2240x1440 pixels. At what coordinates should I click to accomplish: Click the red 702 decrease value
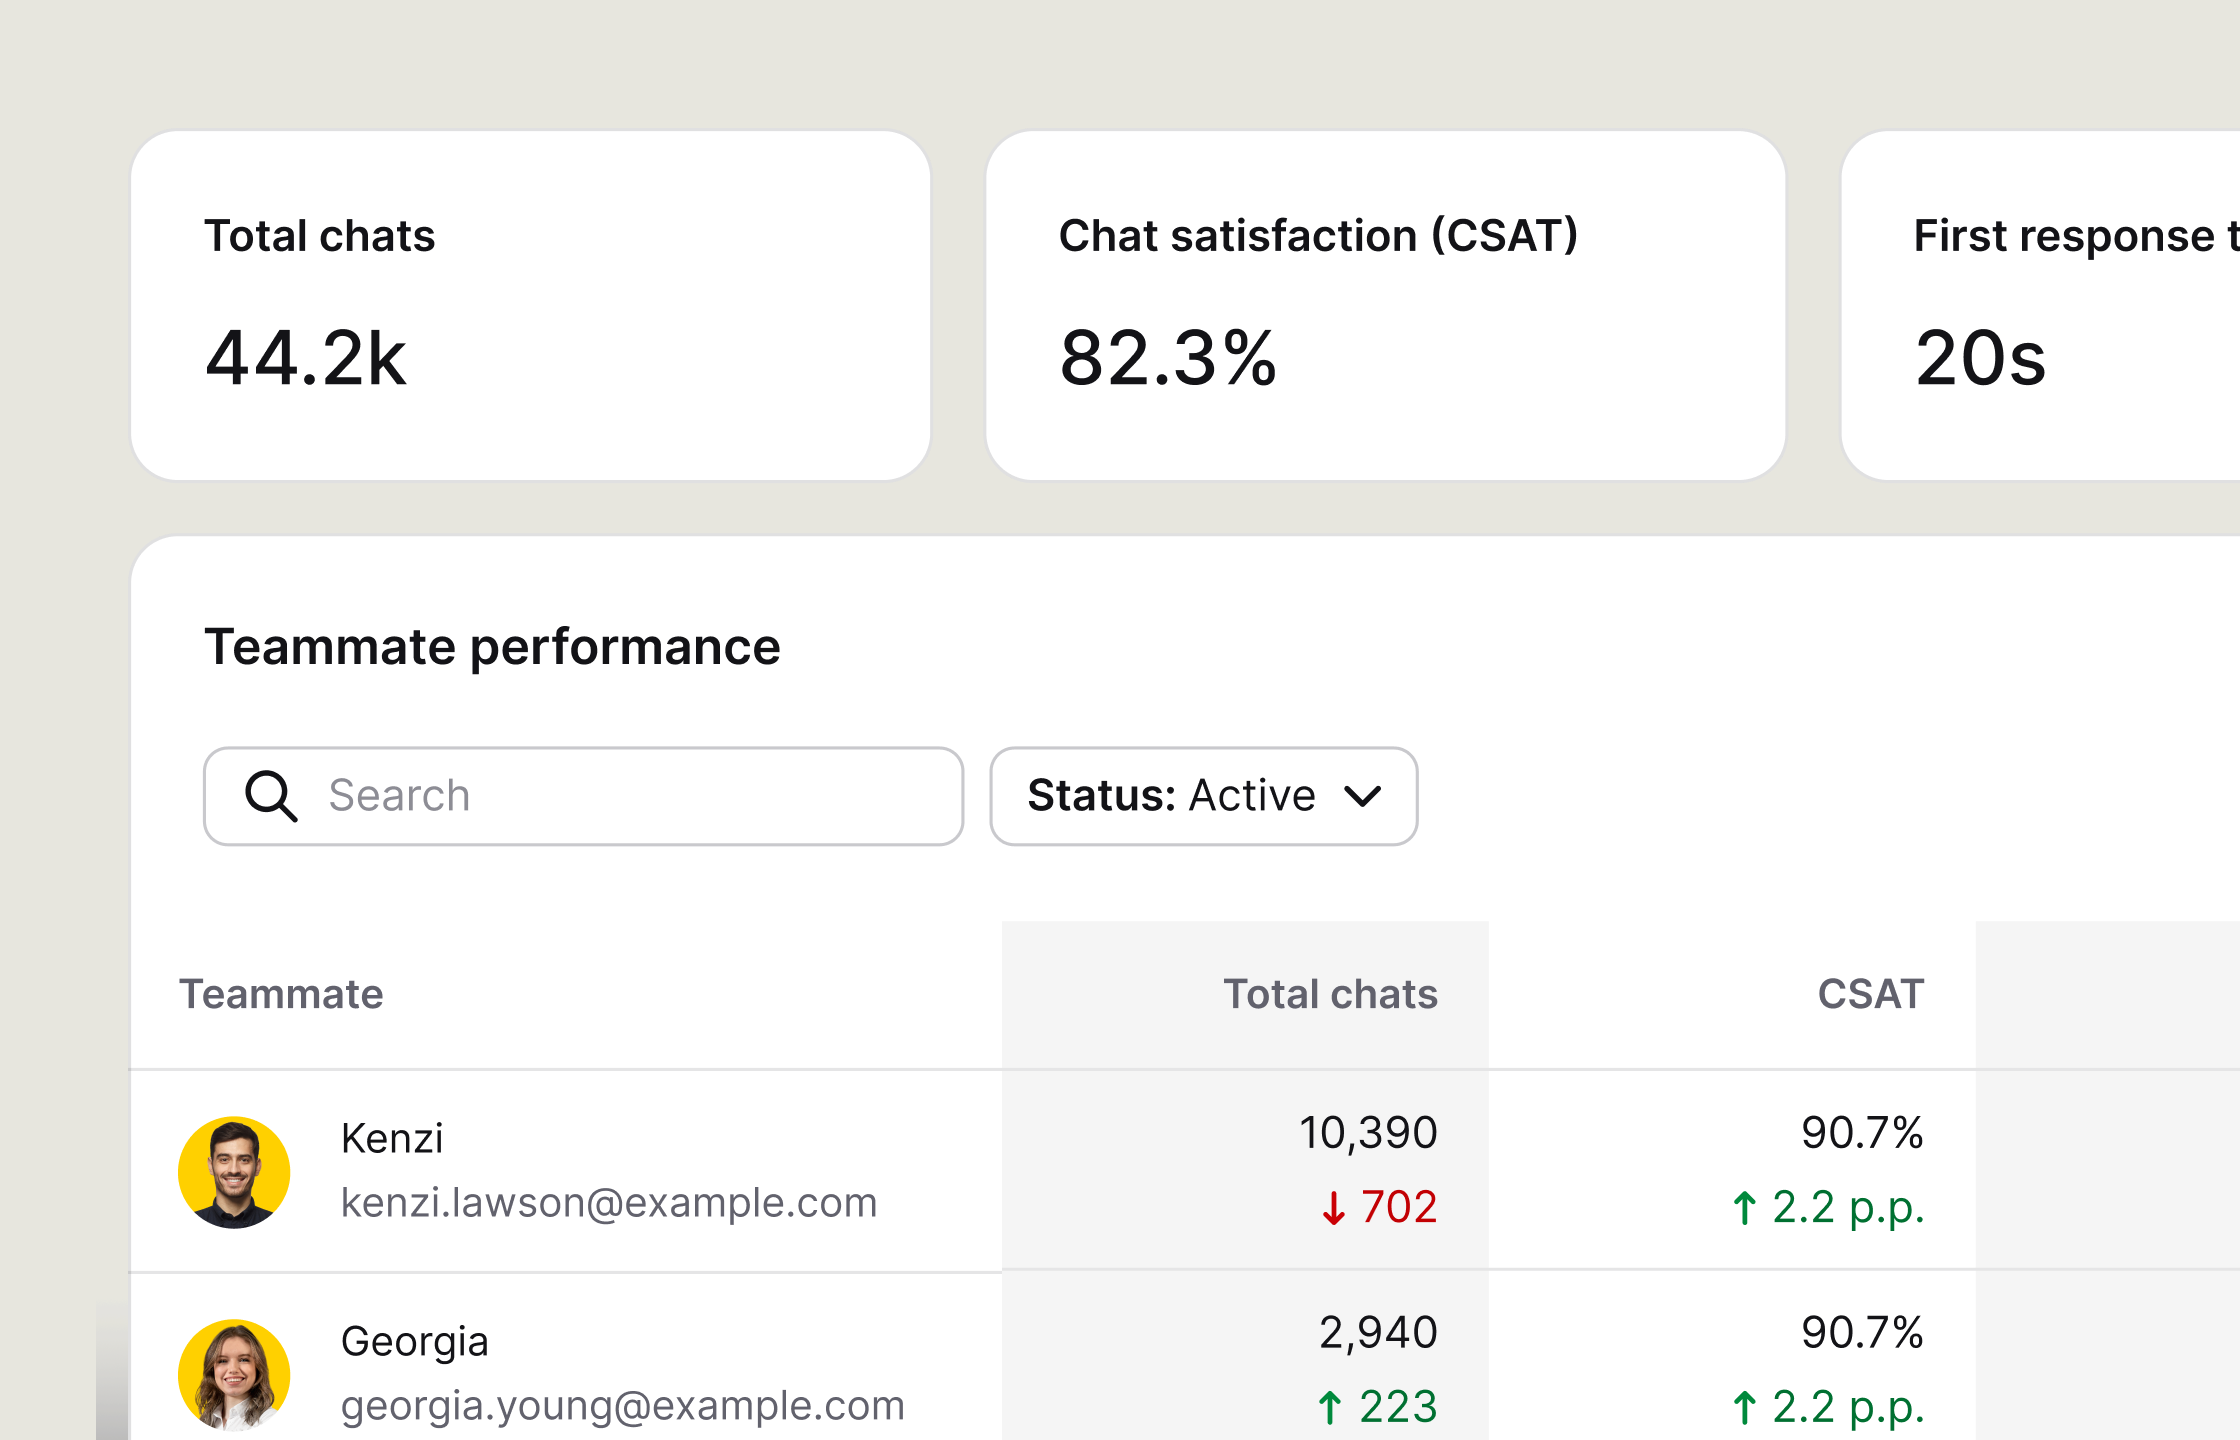click(x=1379, y=1207)
